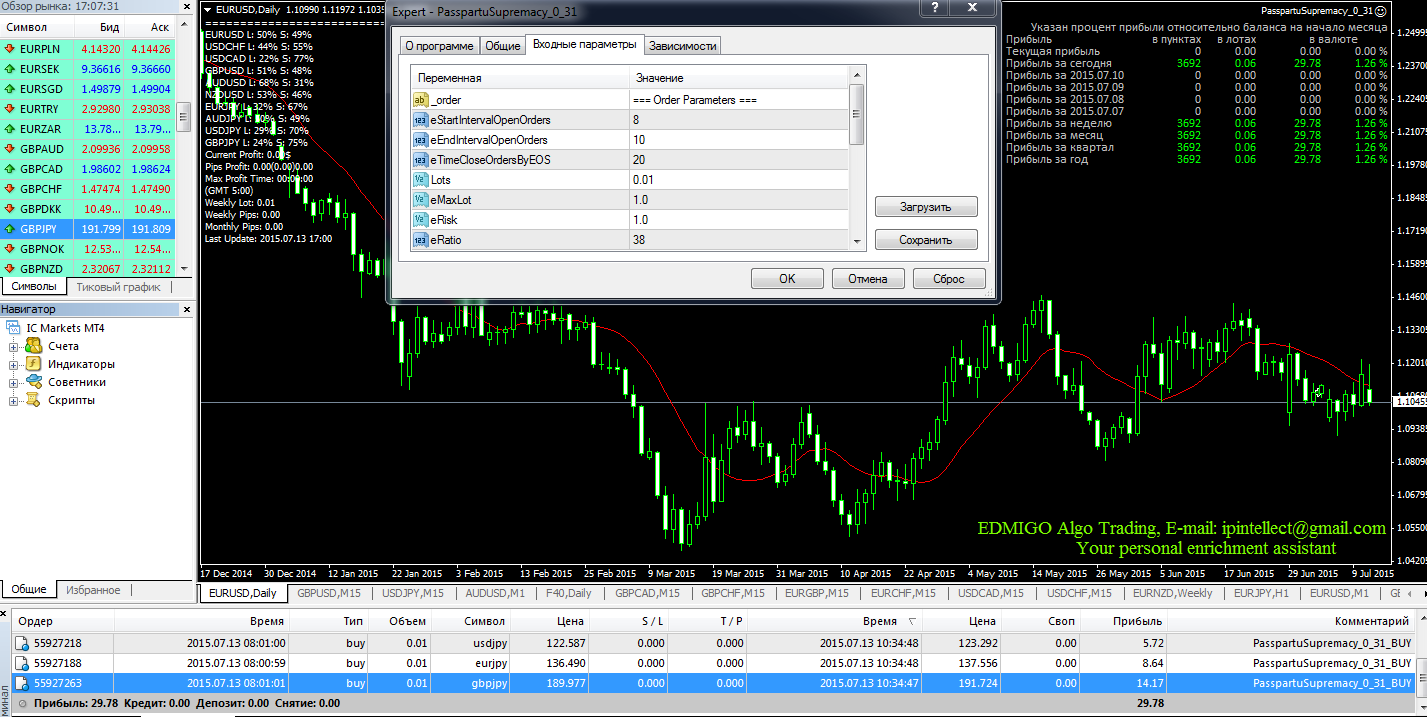Switch to the USDJPY,M15 chart tab
The height and width of the screenshot is (717, 1427).
click(x=413, y=593)
